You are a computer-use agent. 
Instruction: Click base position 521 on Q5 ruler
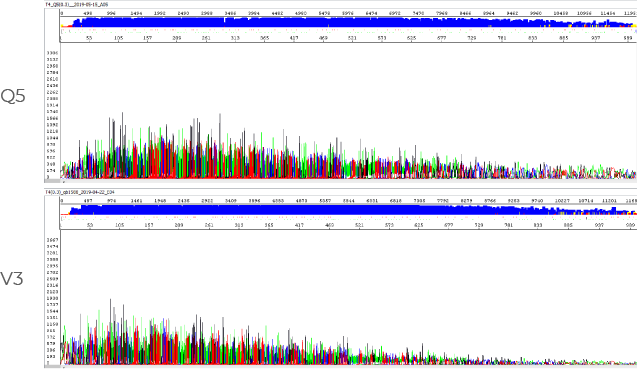pyautogui.click(x=352, y=38)
